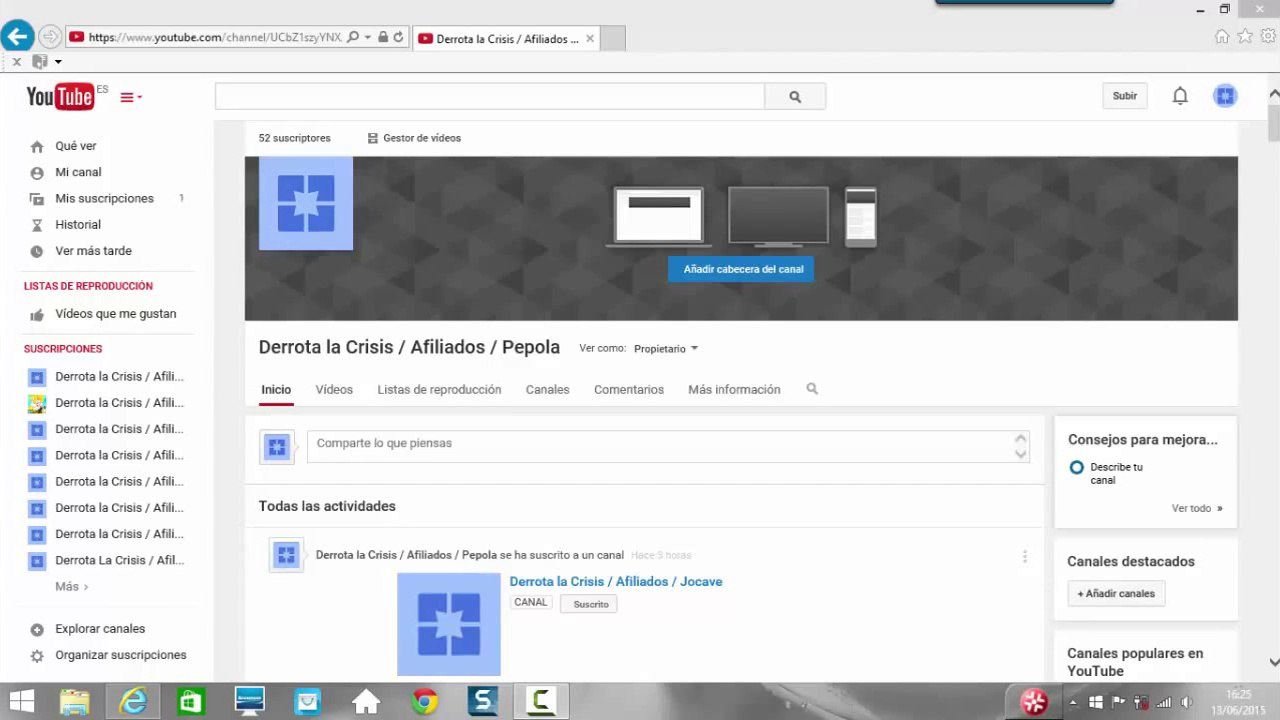This screenshot has width=1280, height=720.
Task: Click the share box down arrow
Action: click(1020, 453)
